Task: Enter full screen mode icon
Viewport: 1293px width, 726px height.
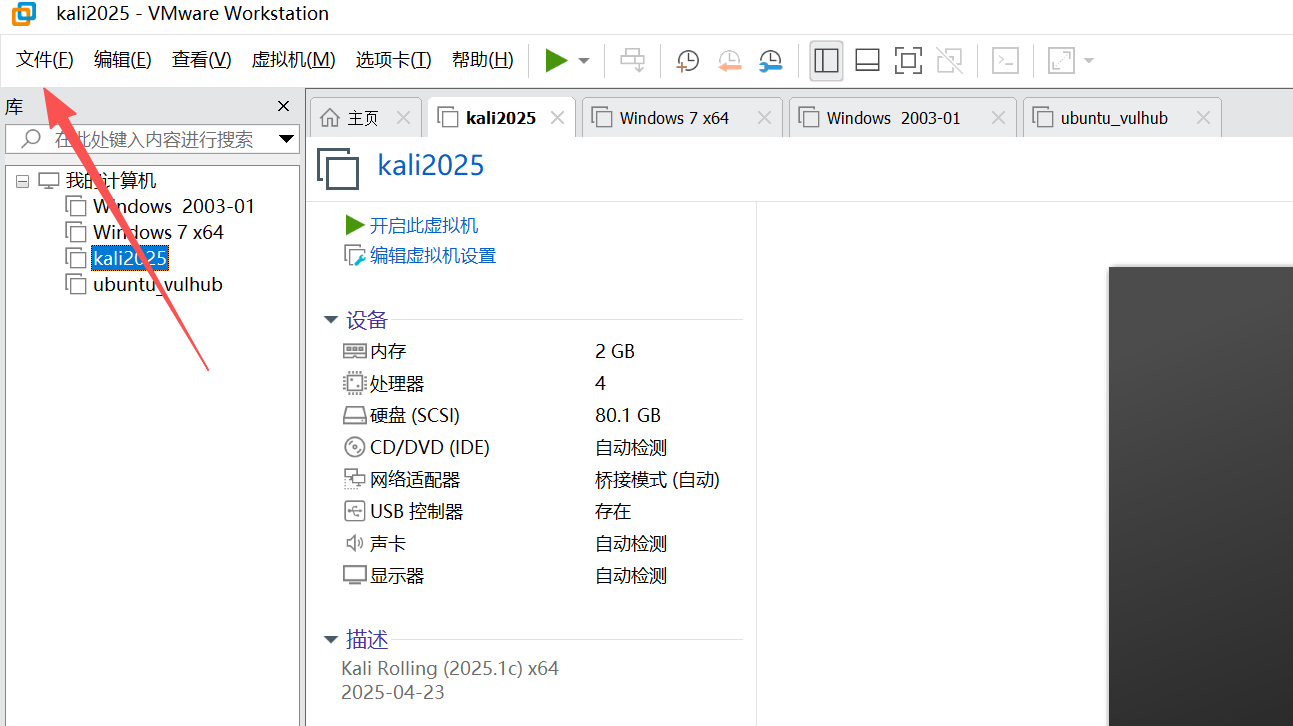Action: (x=908, y=60)
